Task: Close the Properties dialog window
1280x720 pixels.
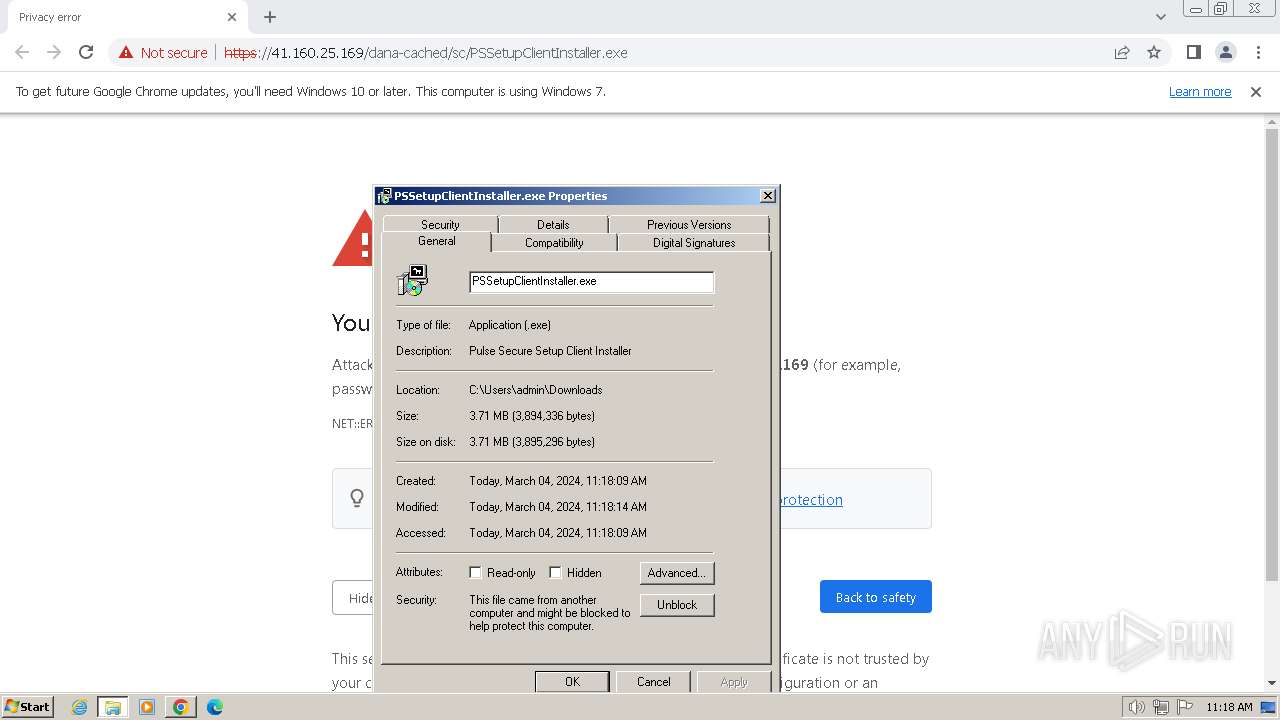Action: [x=768, y=196]
